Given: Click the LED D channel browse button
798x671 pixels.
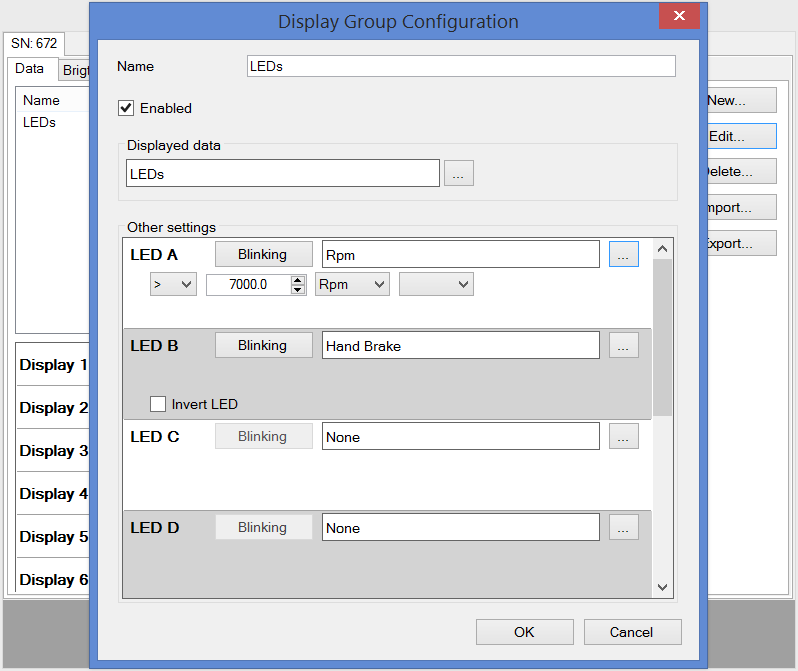Looking at the screenshot, I should click(x=623, y=527).
